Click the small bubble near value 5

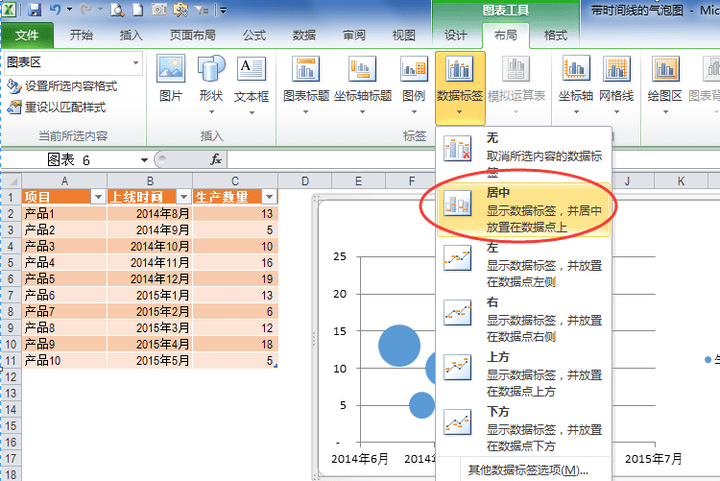(x=422, y=405)
